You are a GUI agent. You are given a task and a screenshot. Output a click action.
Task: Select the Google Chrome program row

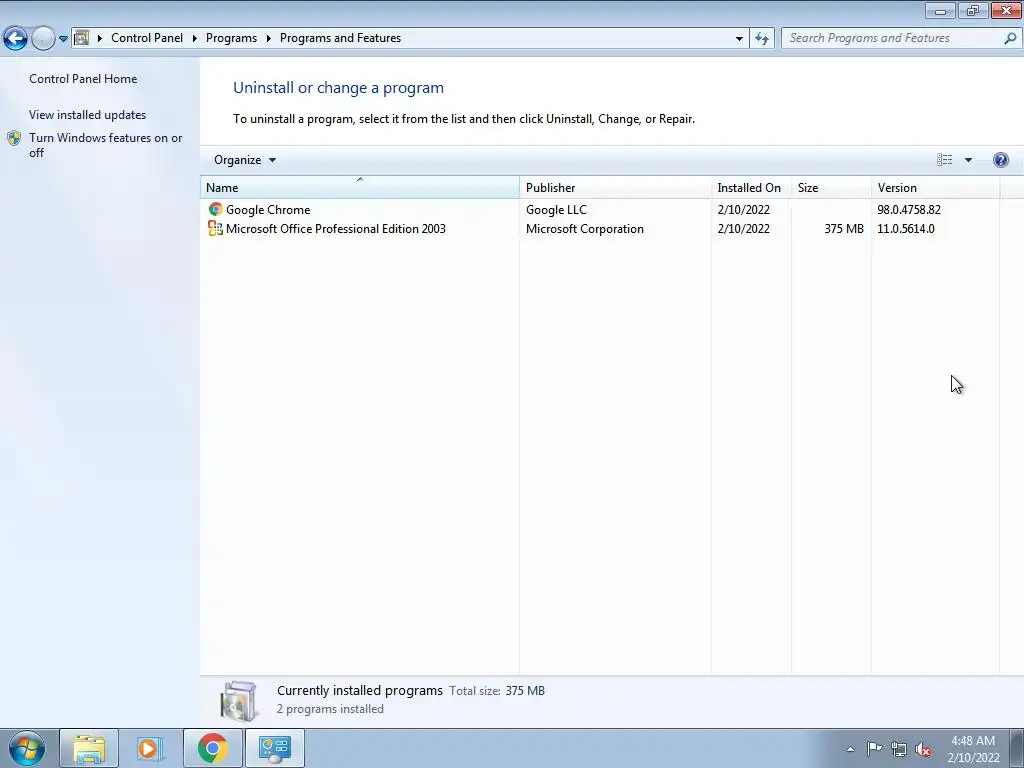coord(600,210)
